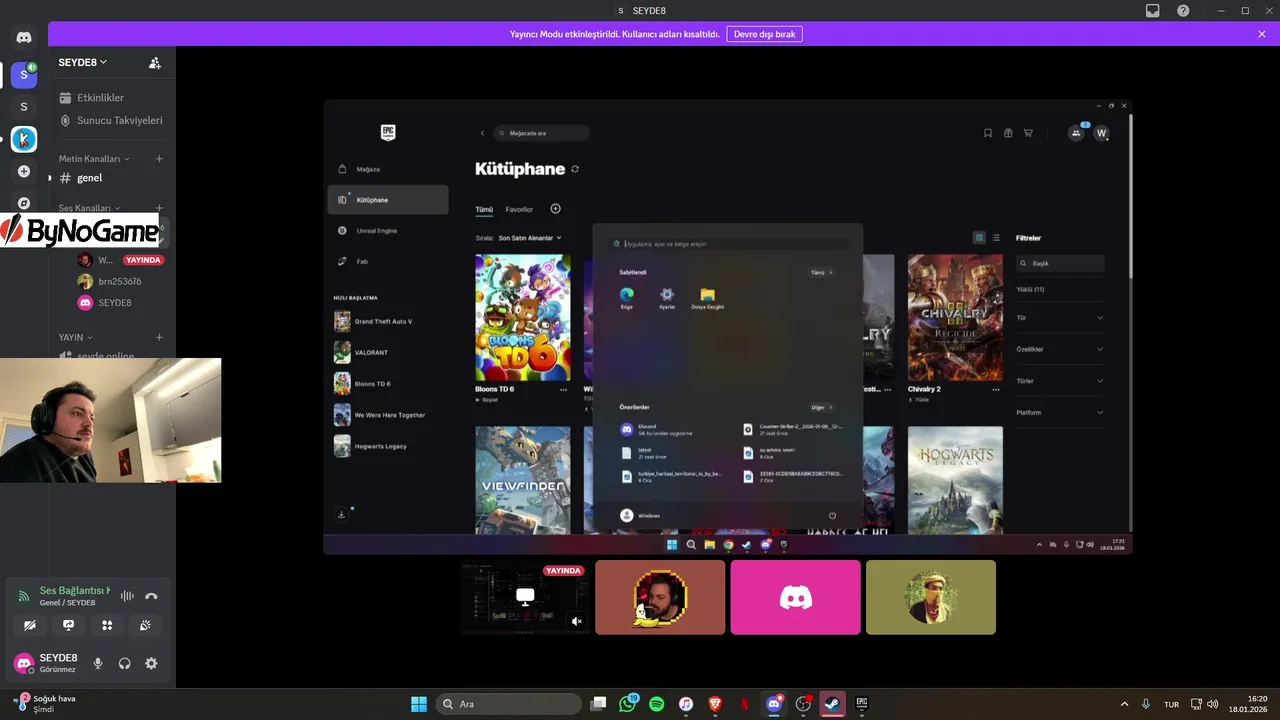Collapse the Ses Kanalları category
Screen dimensions: 1280x720
88,208
